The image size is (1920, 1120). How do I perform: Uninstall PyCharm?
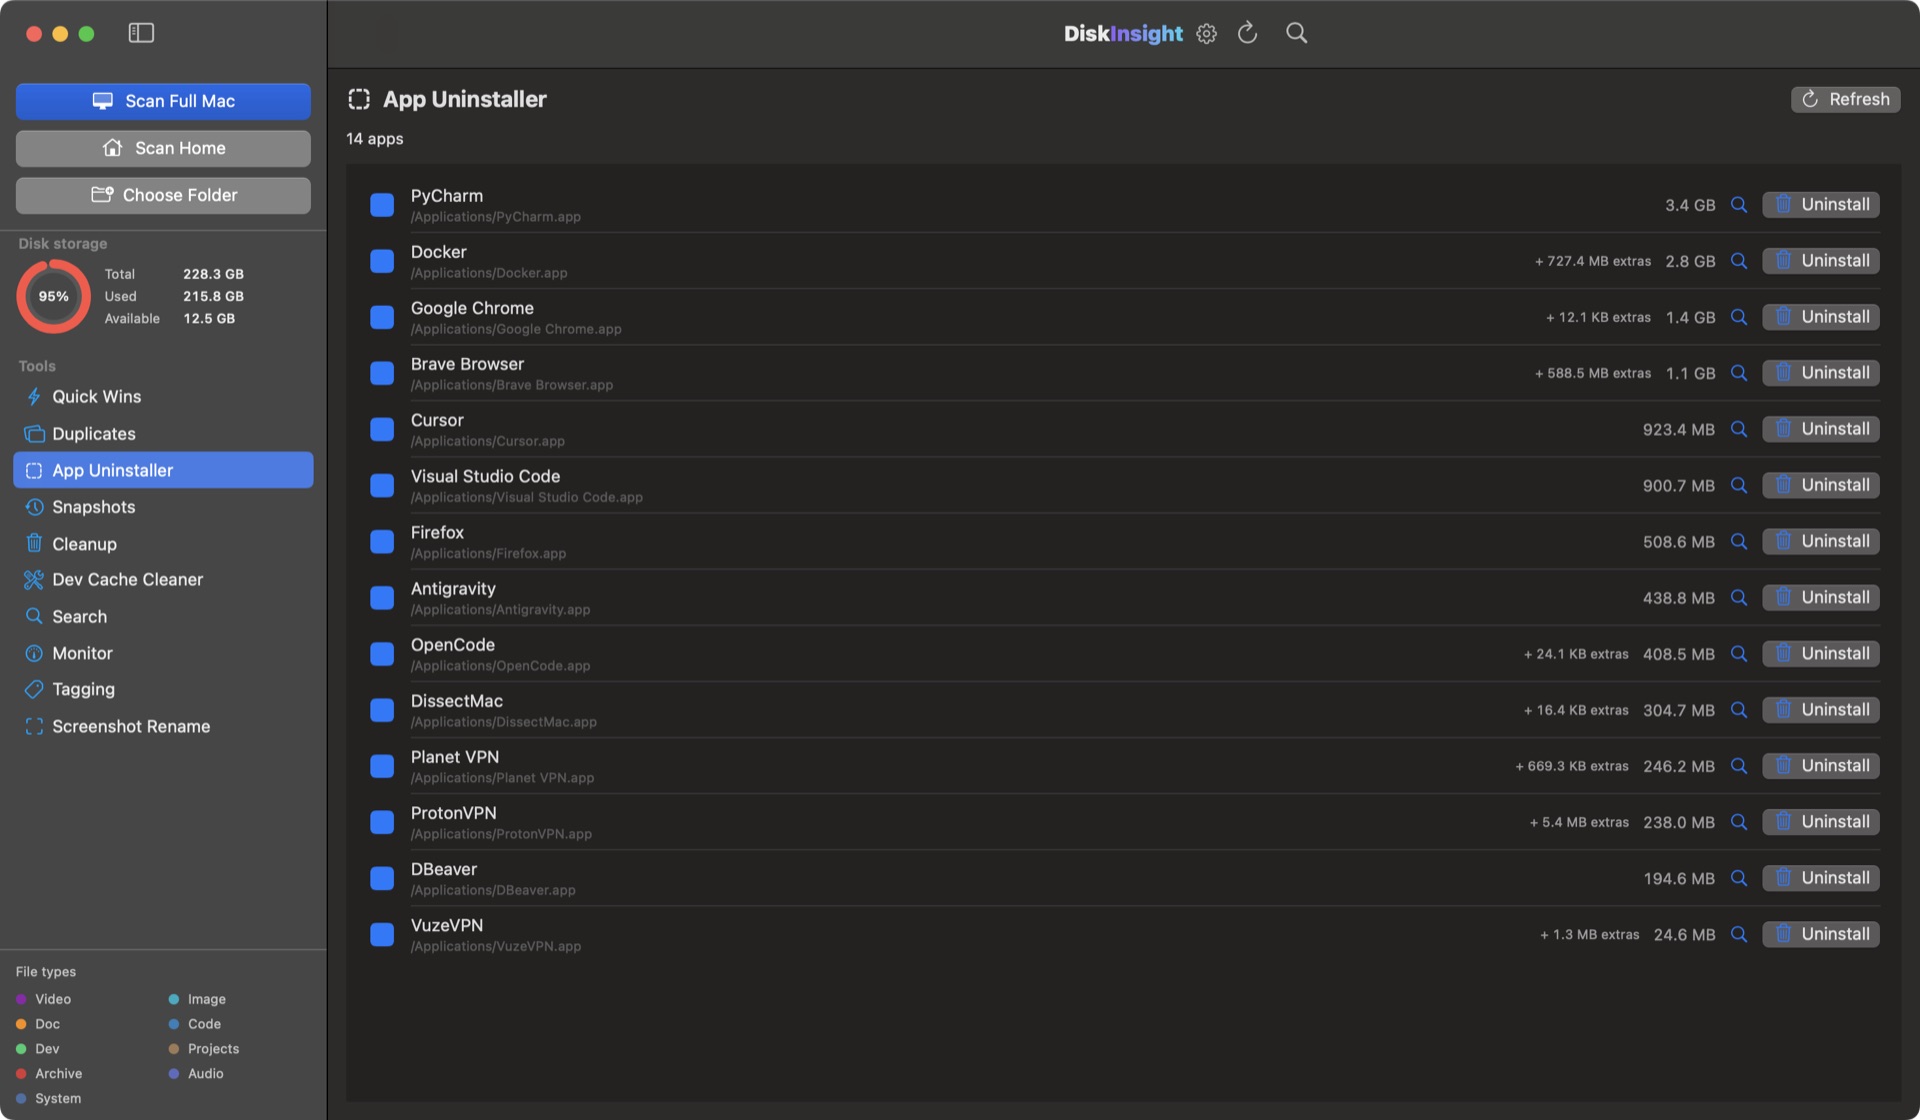pos(1821,204)
